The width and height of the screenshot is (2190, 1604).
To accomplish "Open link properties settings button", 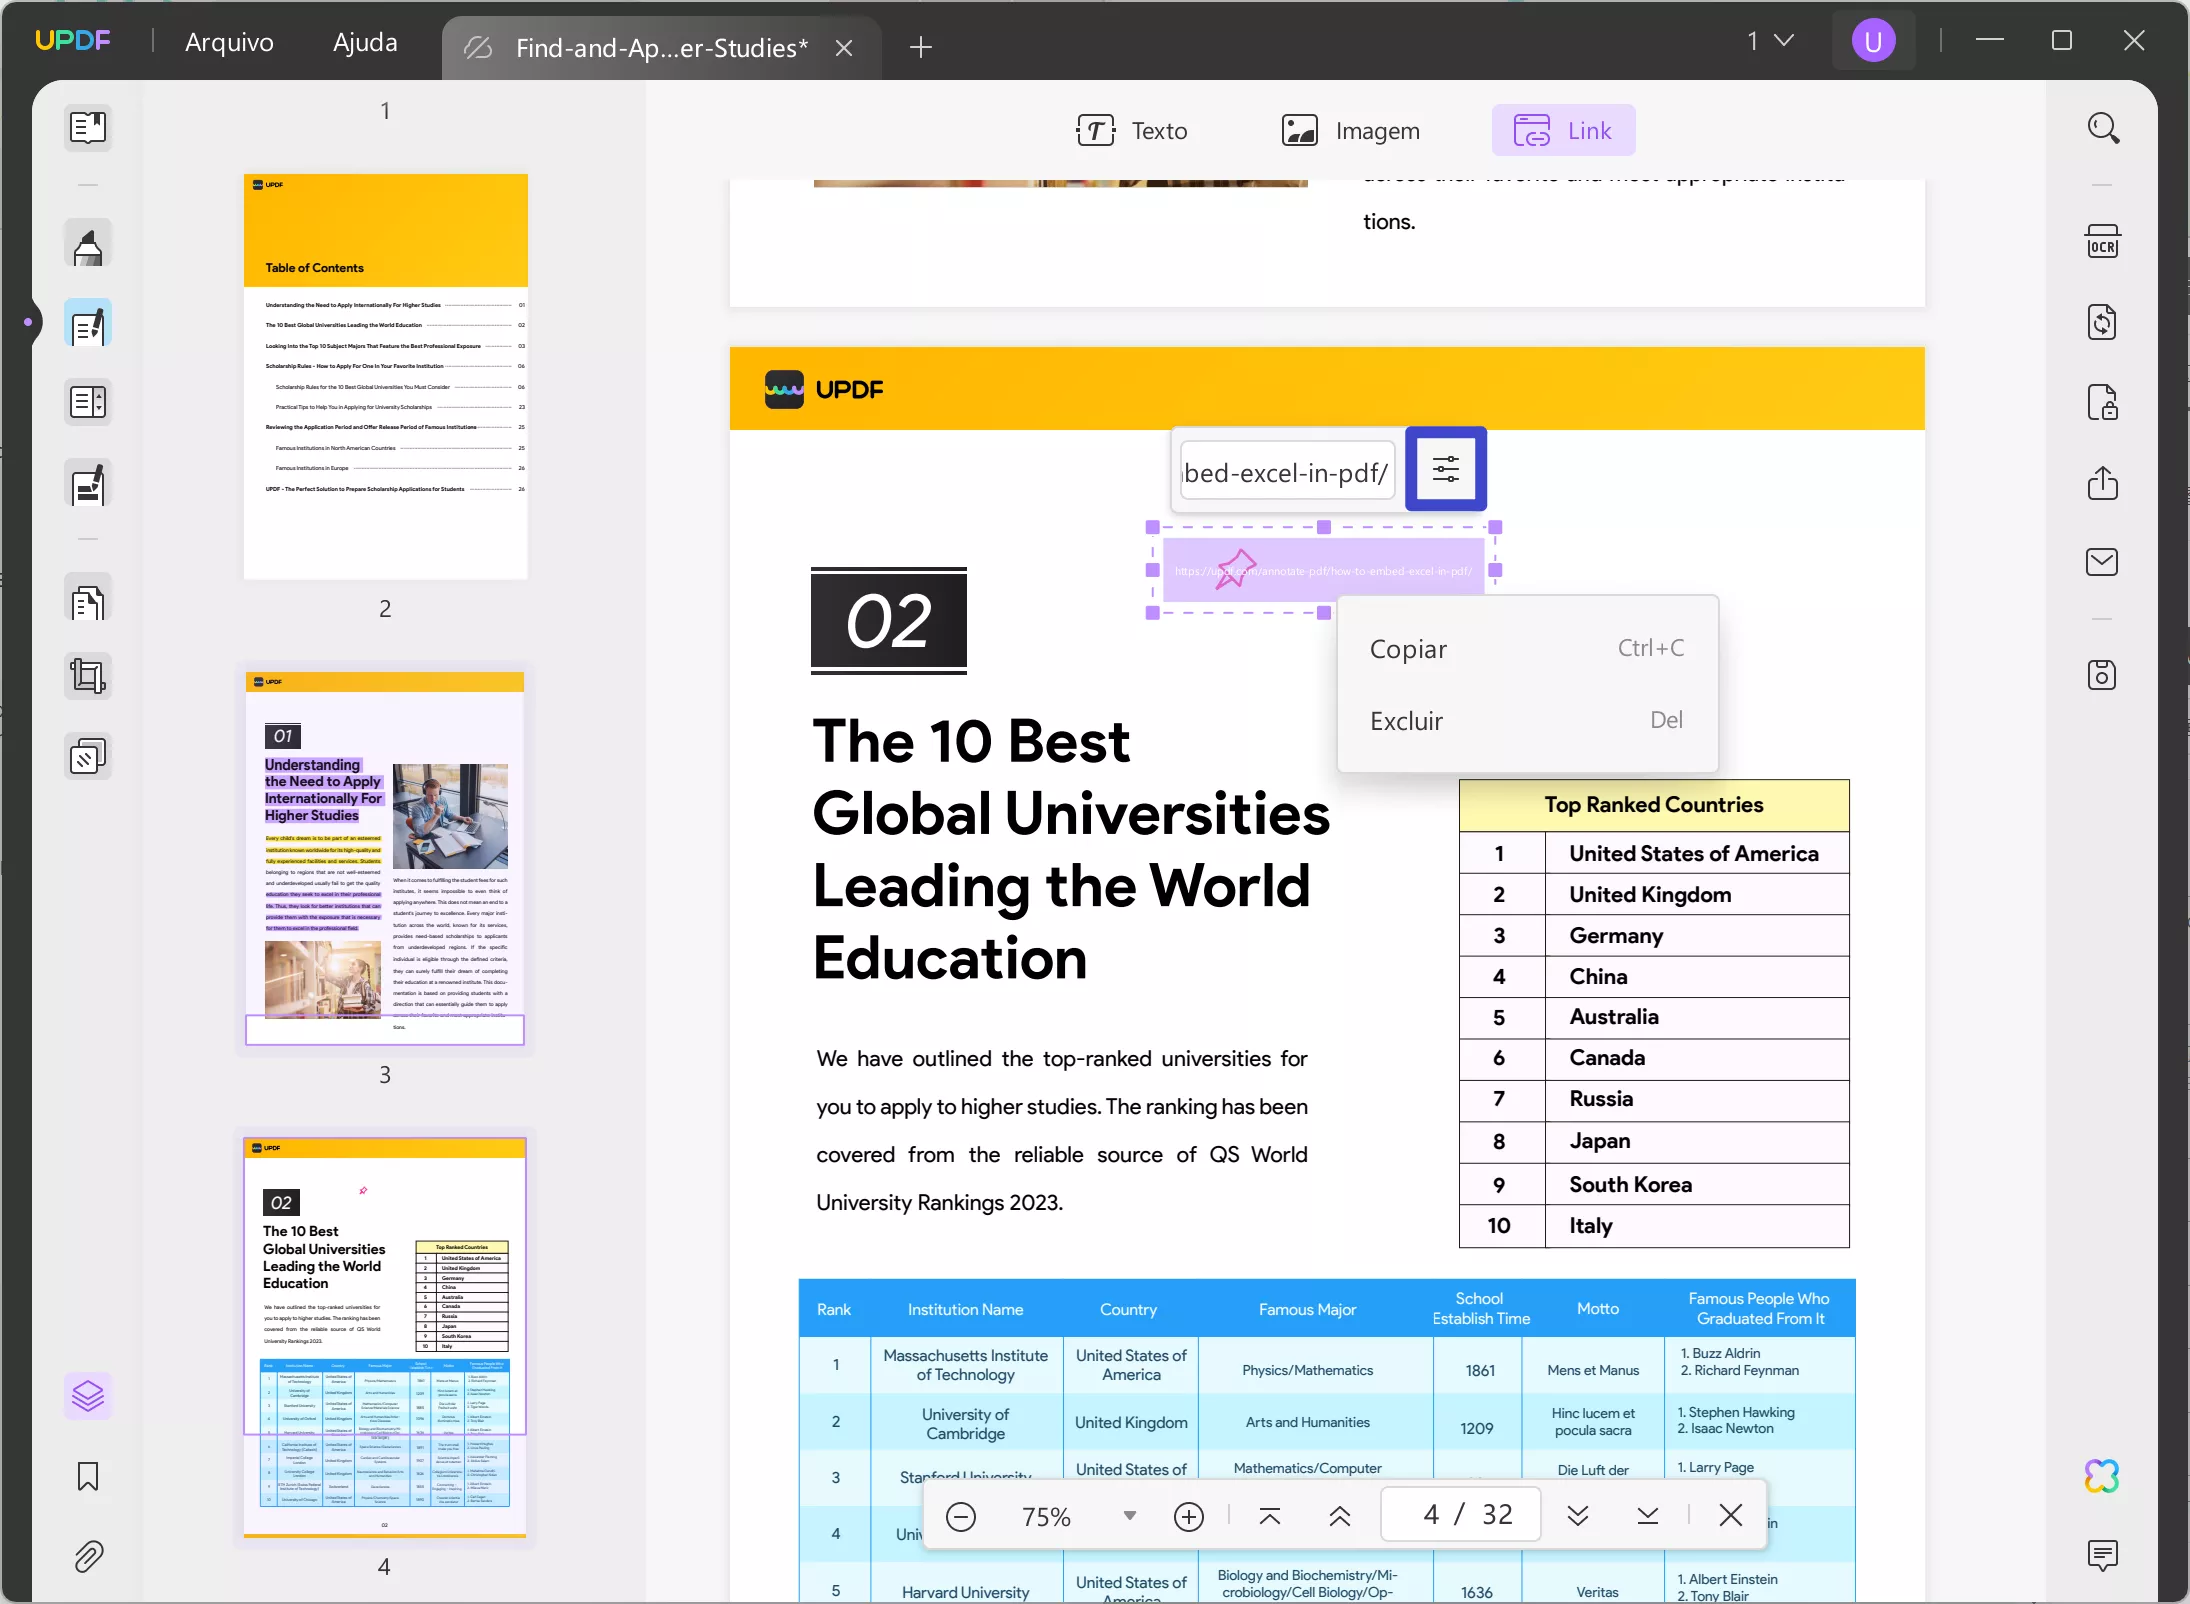I will point(1445,469).
